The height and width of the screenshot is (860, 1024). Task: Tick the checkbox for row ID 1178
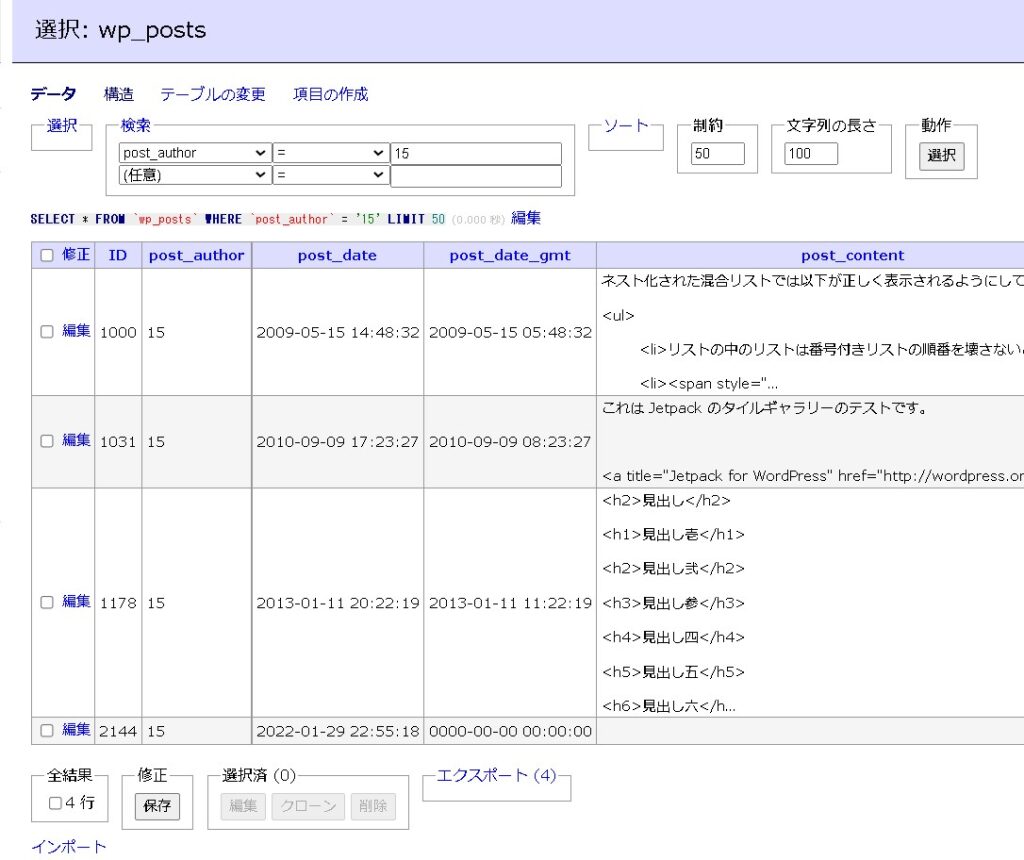coord(47,603)
